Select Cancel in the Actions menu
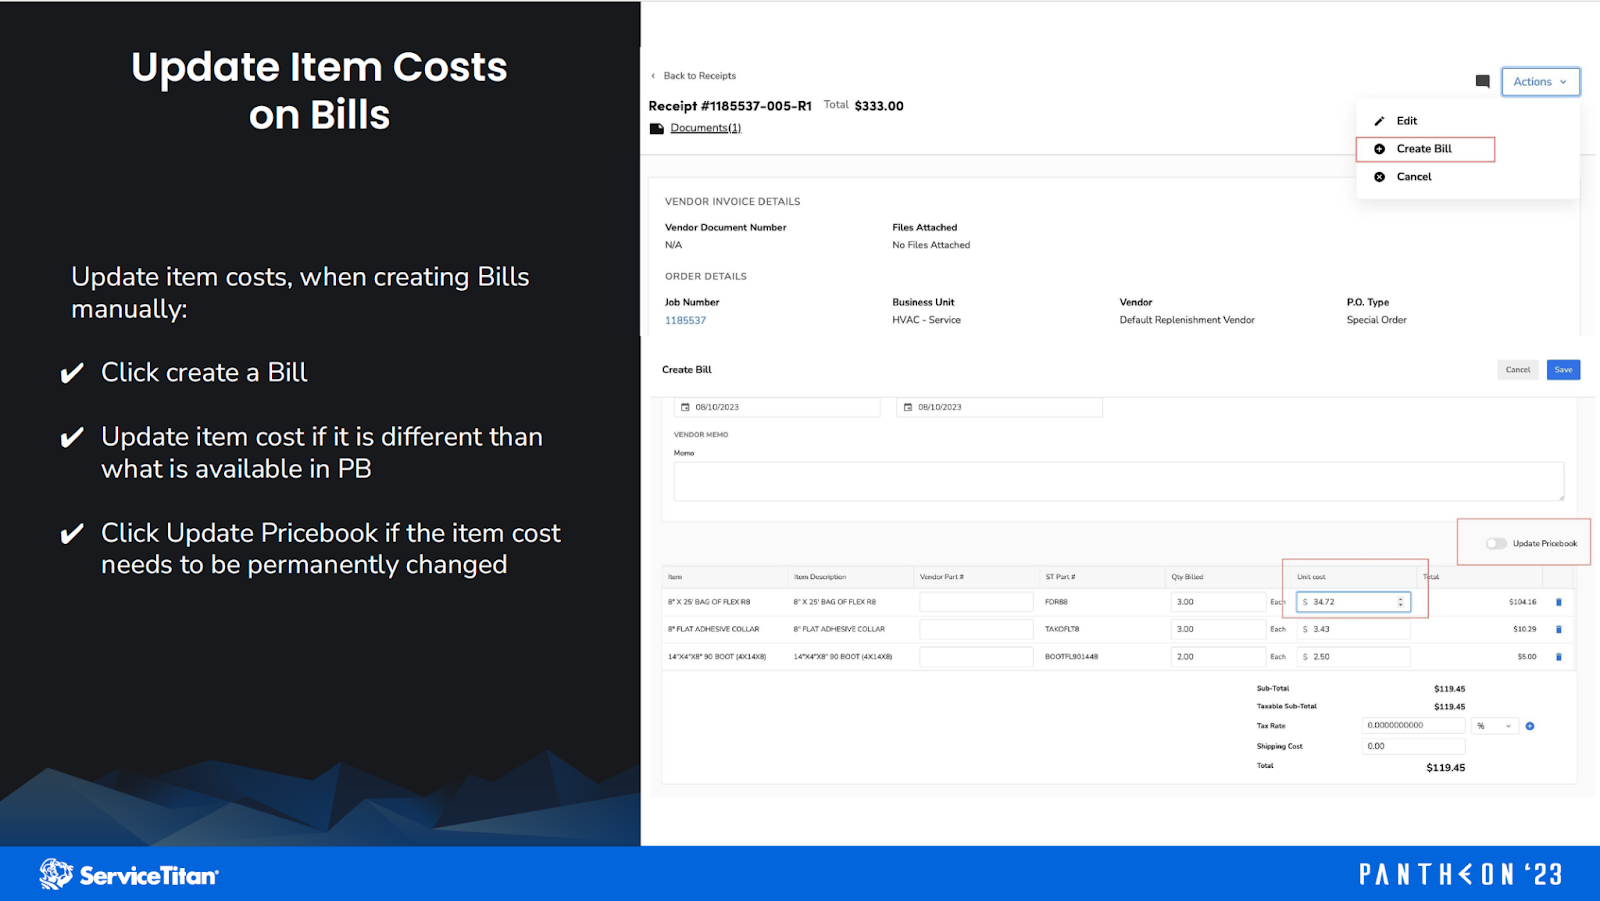The width and height of the screenshot is (1600, 901). [1413, 177]
